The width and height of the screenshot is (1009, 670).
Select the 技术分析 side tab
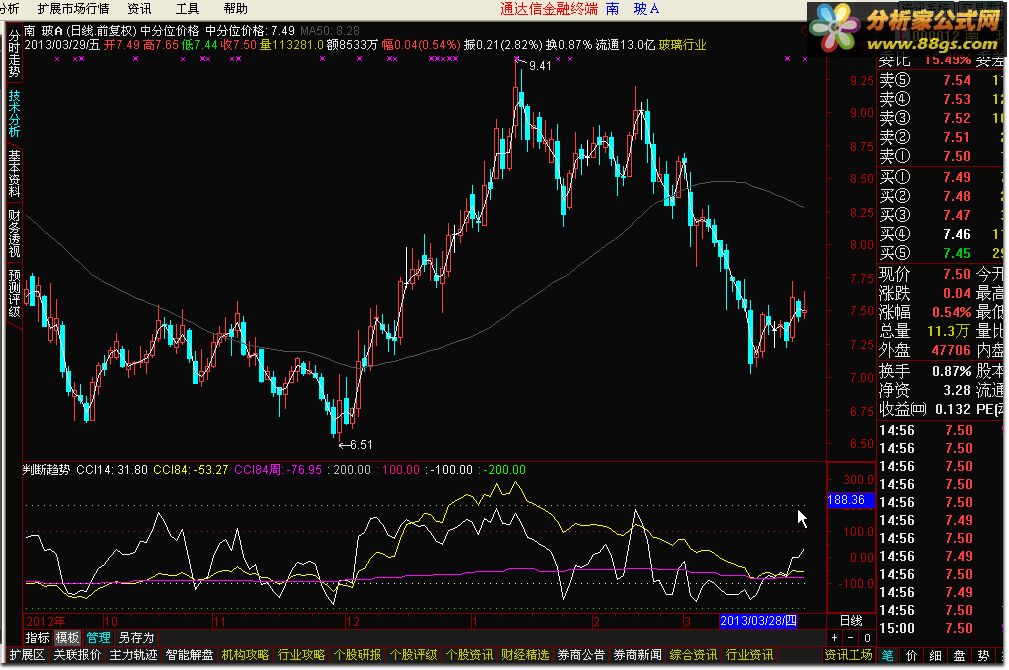coord(14,113)
